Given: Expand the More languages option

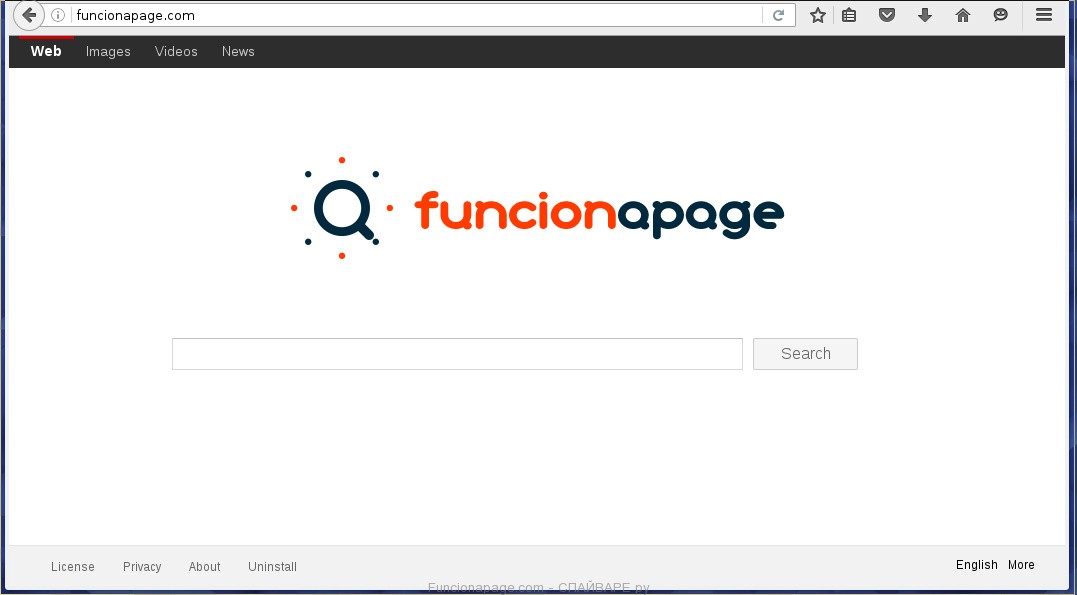Looking at the screenshot, I should tap(1021, 565).
